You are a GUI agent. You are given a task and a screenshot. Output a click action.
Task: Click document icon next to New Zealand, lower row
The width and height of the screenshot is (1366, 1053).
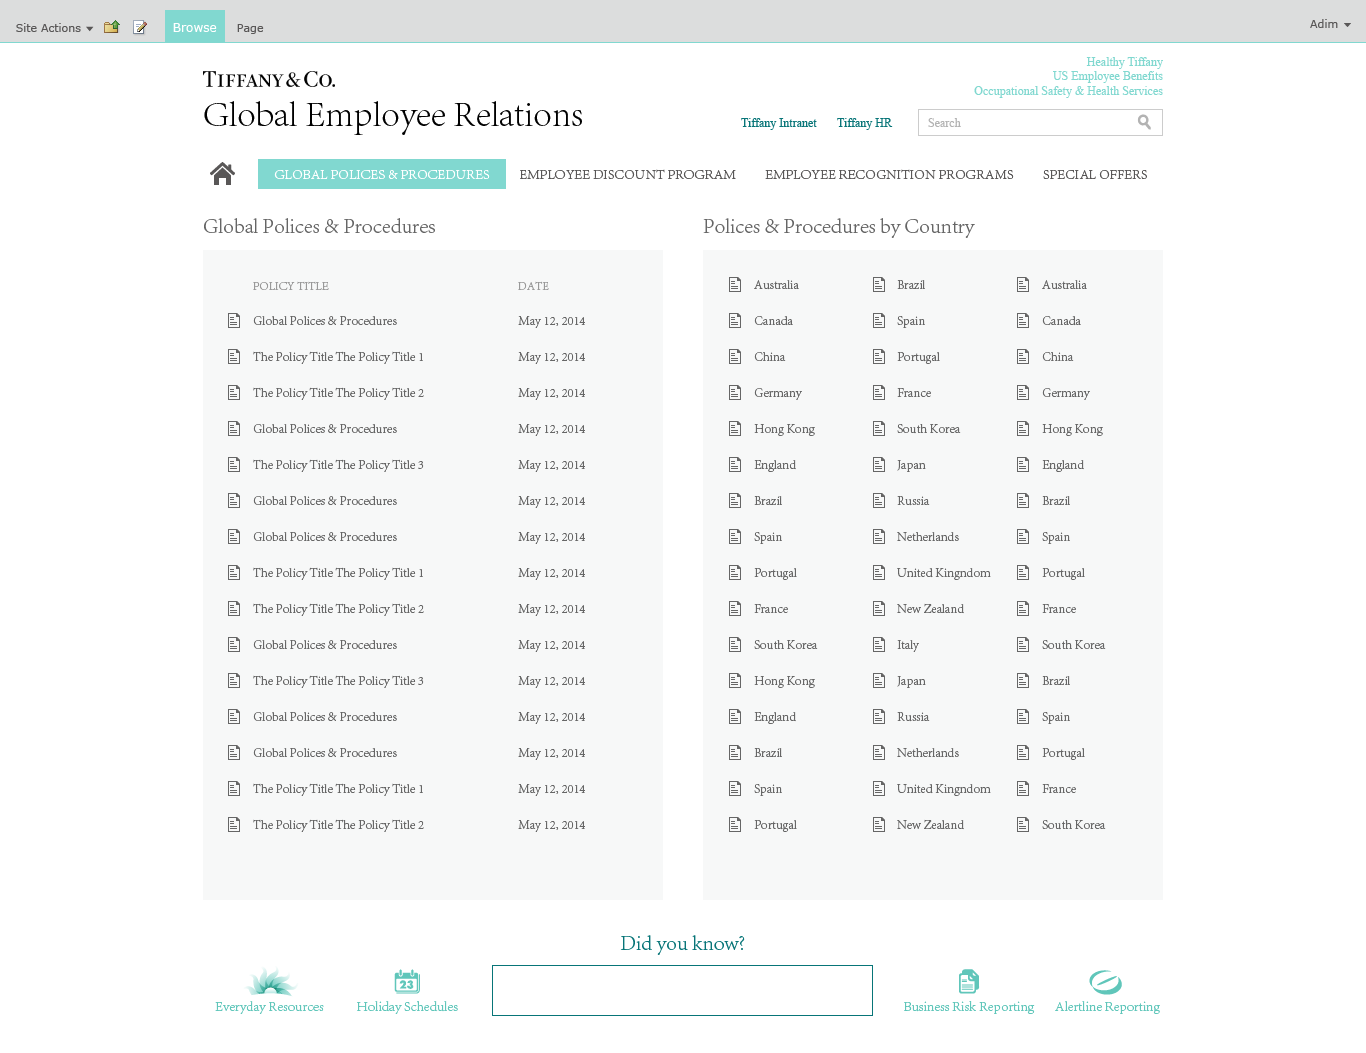(x=879, y=825)
